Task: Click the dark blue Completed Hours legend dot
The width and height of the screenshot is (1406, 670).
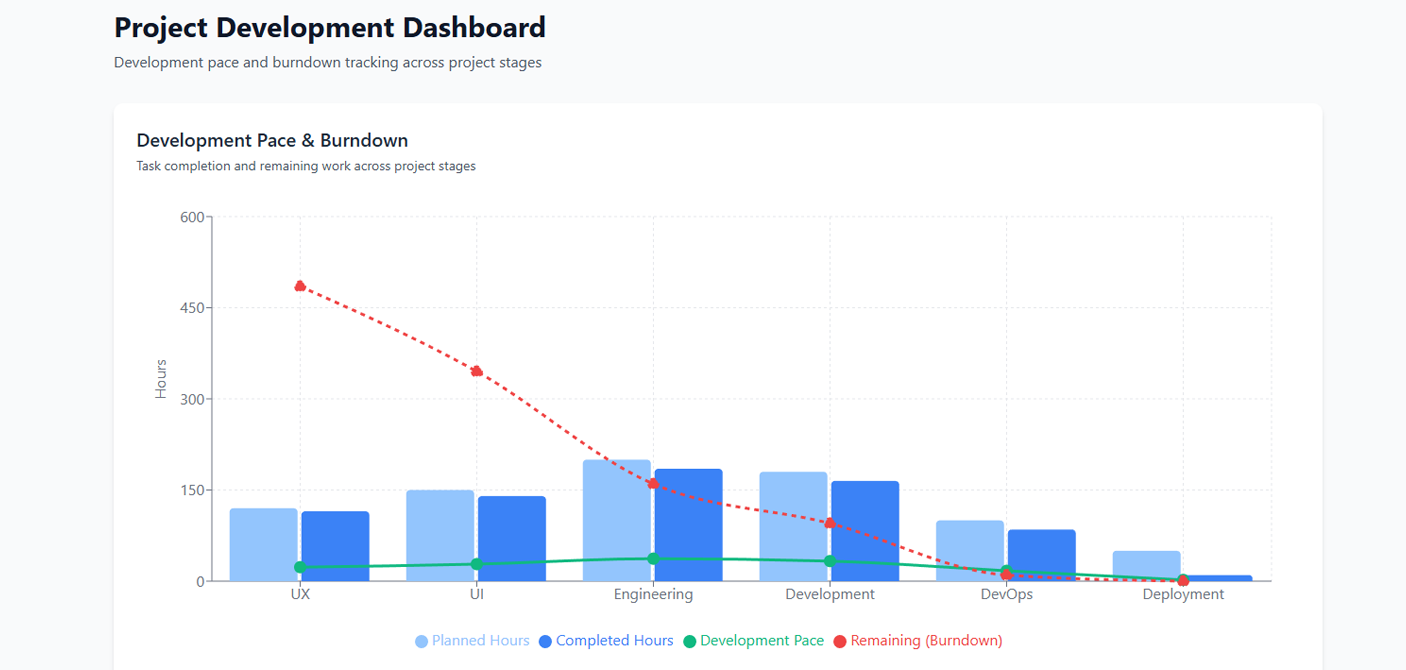Action: 543,640
